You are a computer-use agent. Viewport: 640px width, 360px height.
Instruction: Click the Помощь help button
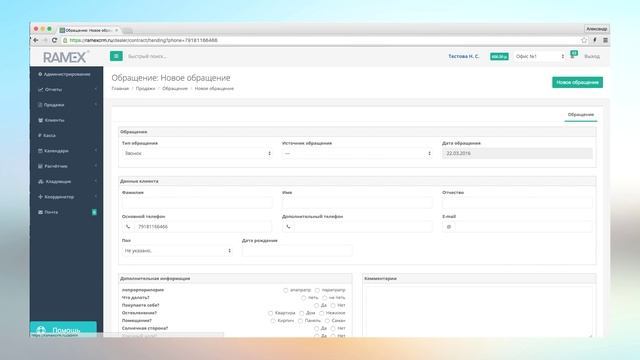(63, 329)
